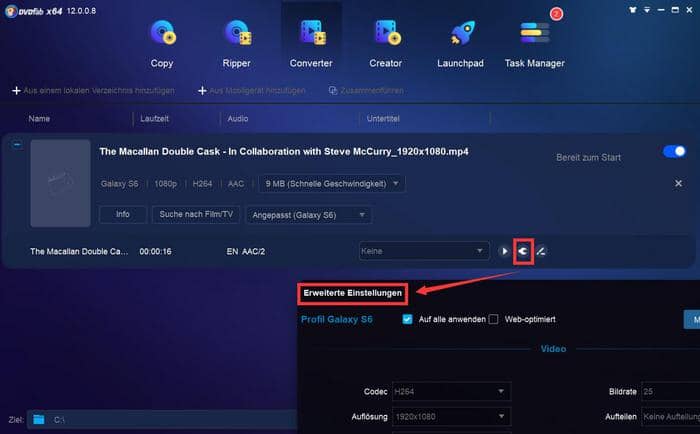This screenshot has height=434, width=700.
Task: Open the Task Manager
Action: point(534,44)
